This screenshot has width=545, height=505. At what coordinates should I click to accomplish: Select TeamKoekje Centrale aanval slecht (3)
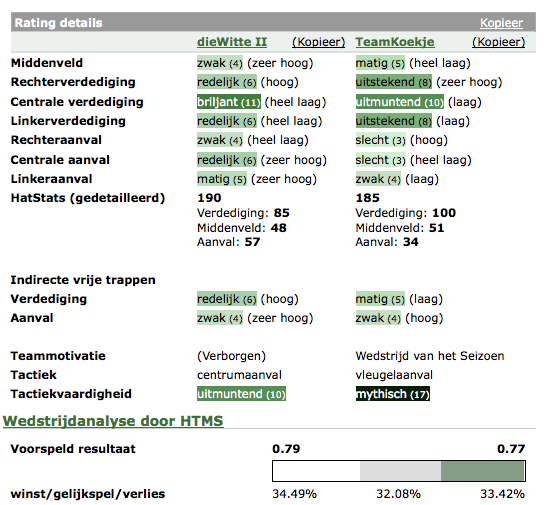[x=381, y=160]
